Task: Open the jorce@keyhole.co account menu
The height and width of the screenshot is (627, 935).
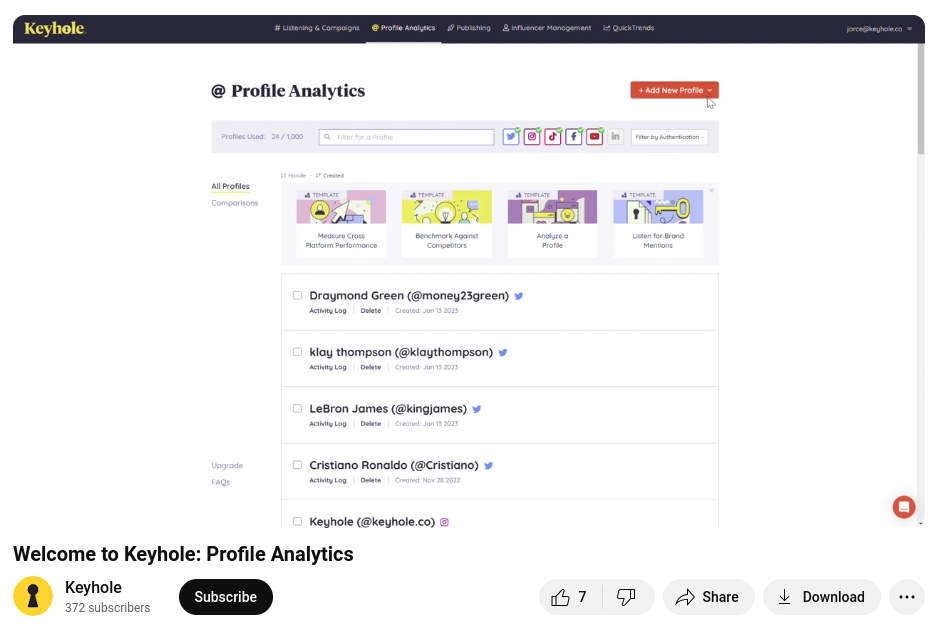Action: (x=879, y=29)
